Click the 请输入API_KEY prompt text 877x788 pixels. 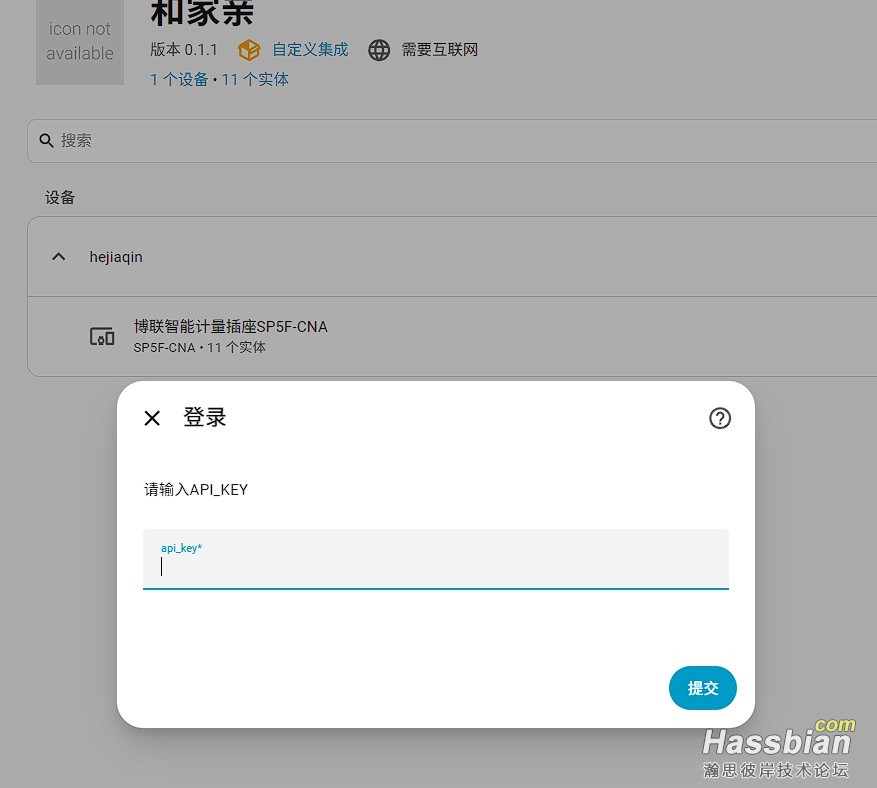pyautogui.click(x=196, y=489)
